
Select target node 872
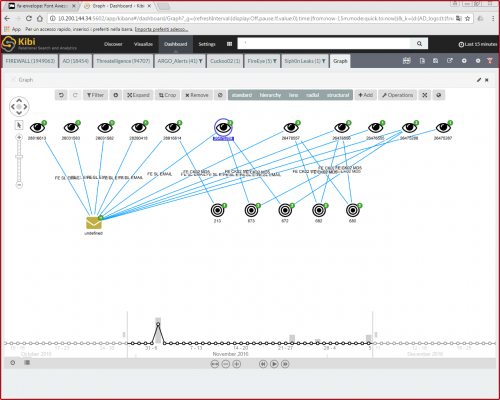click(x=285, y=210)
